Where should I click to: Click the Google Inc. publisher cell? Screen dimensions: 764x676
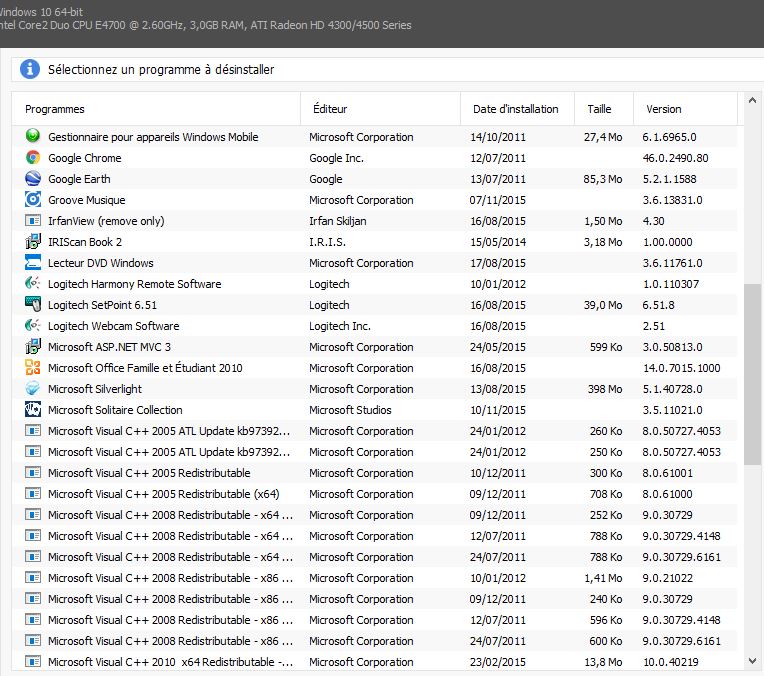point(336,158)
